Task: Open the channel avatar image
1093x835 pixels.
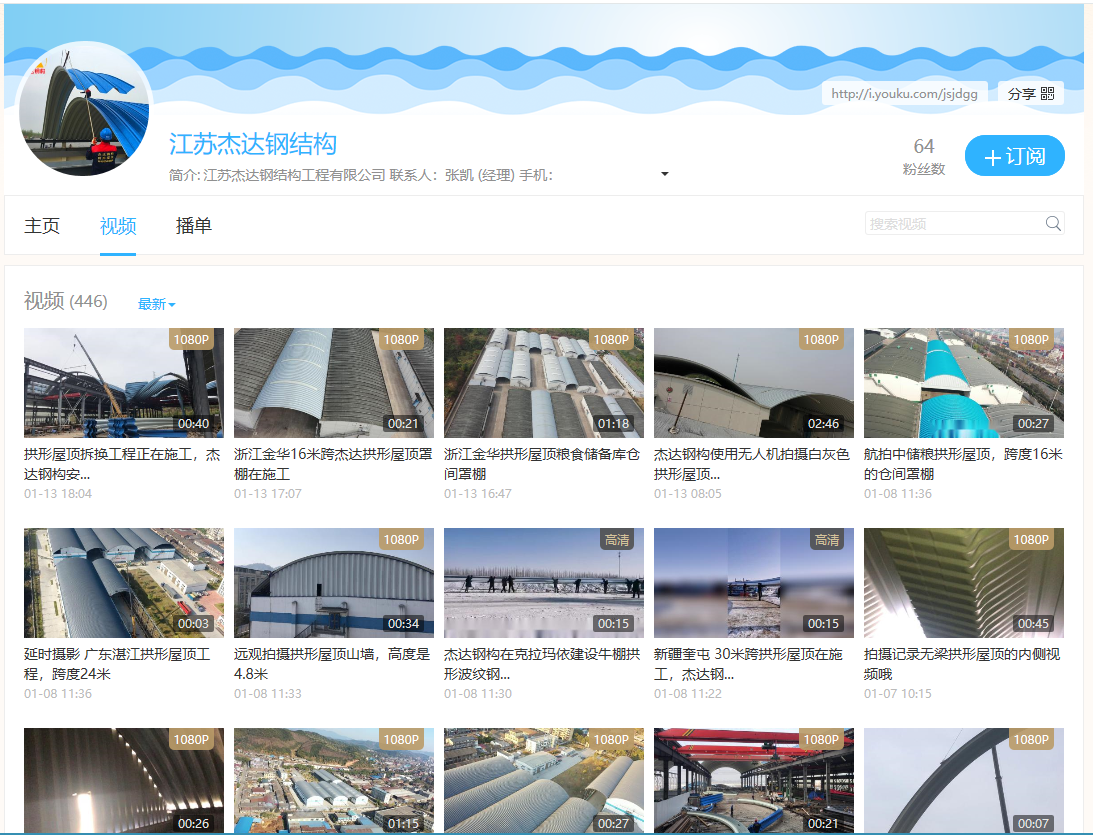Action: pos(85,109)
